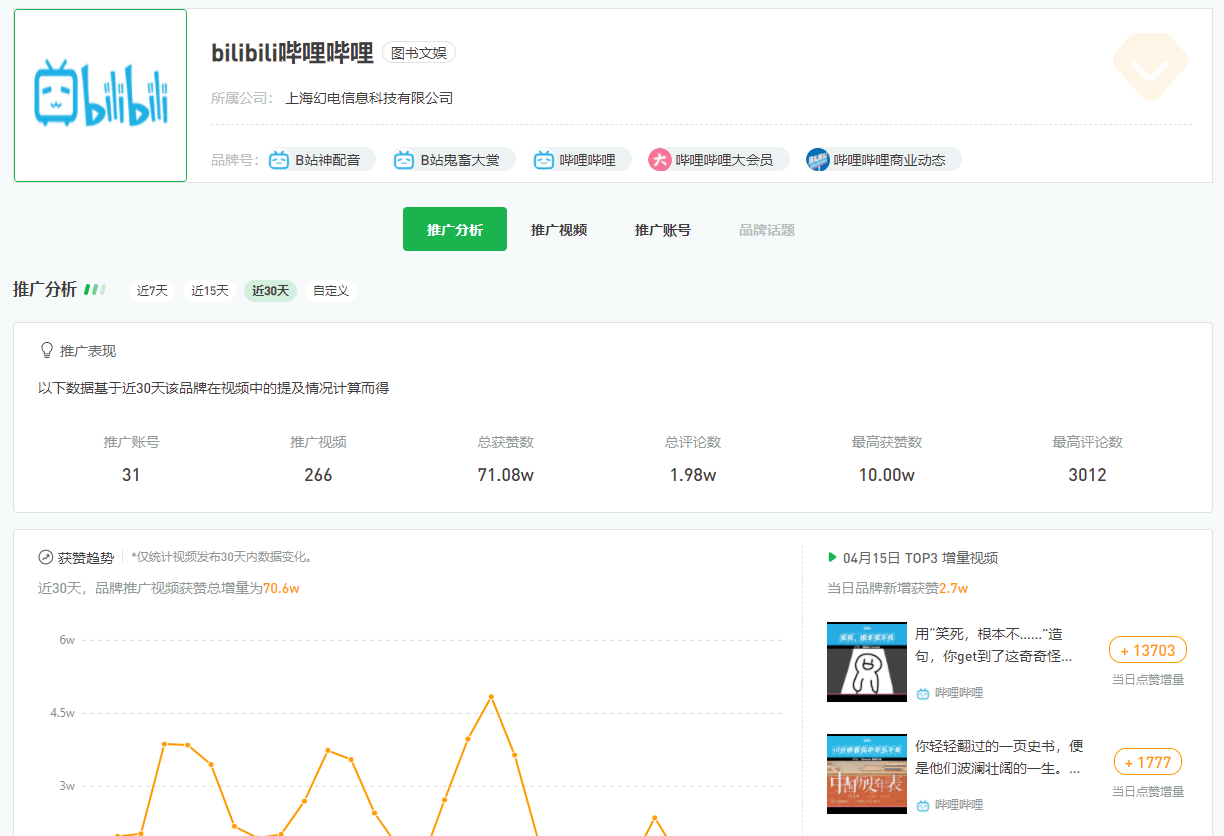
Task: Click the pink 哔哩哔哩大会员 avatar icon
Action: 660,159
